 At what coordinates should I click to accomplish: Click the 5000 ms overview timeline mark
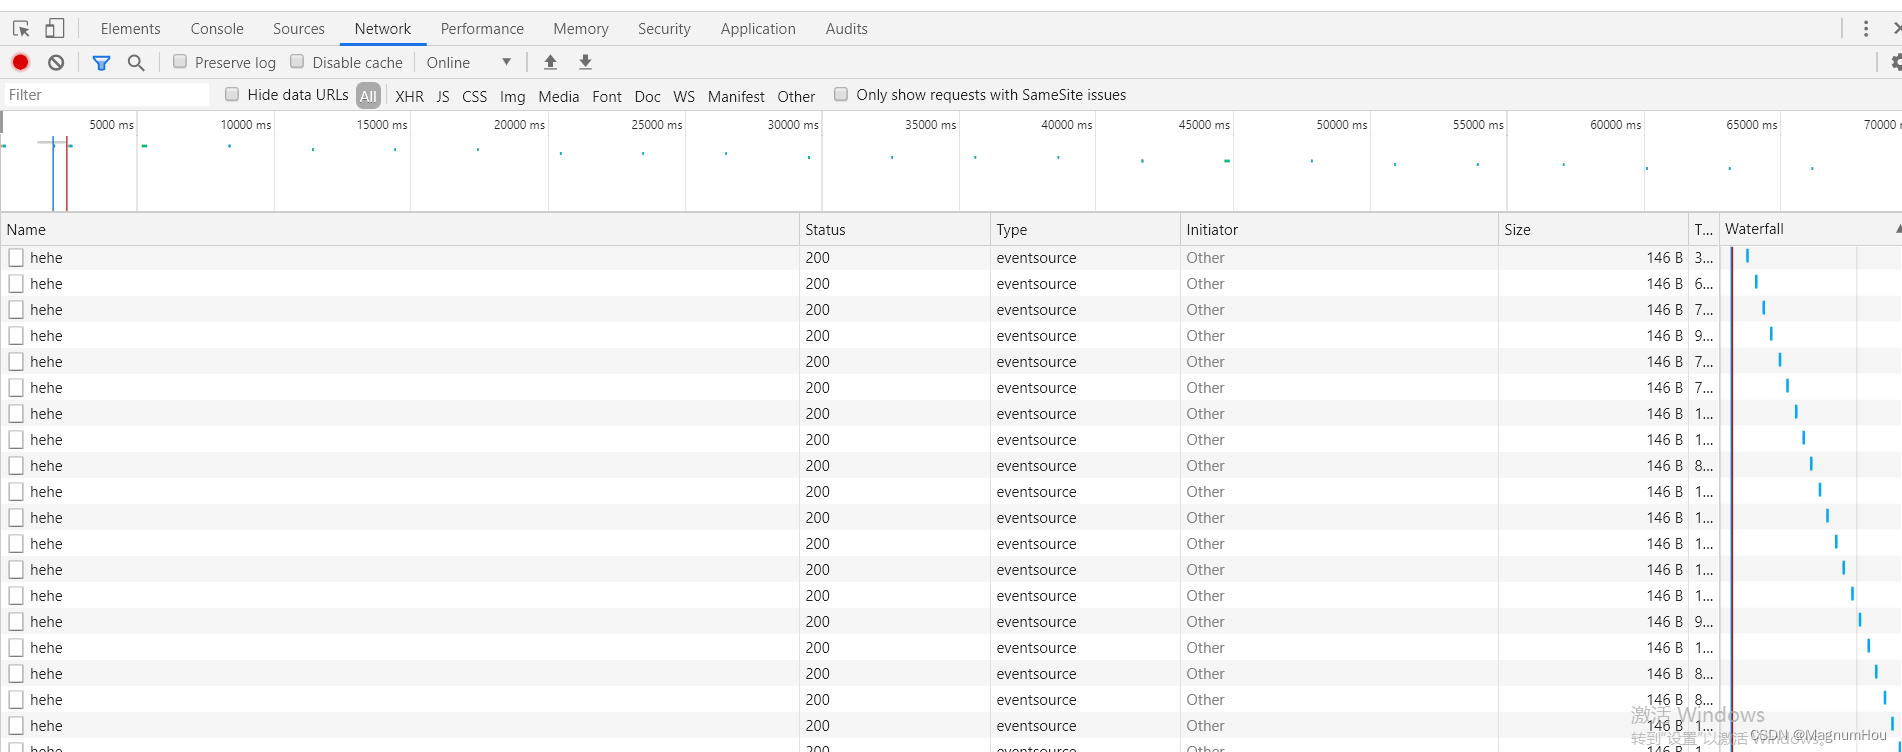(x=111, y=125)
